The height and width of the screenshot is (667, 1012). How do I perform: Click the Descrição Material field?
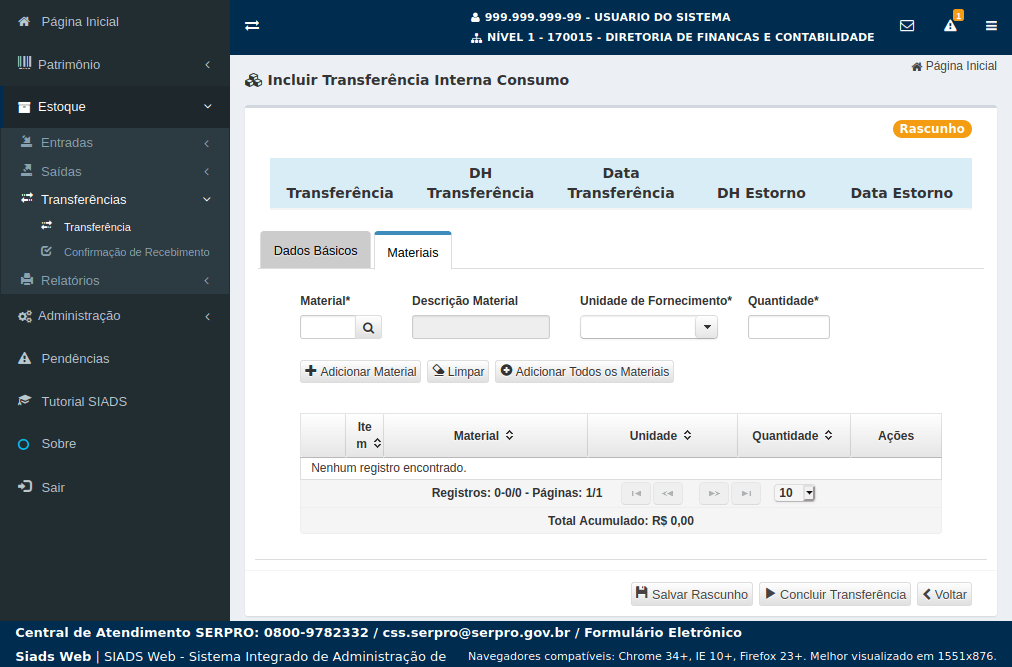pyautogui.click(x=481, y=327)
